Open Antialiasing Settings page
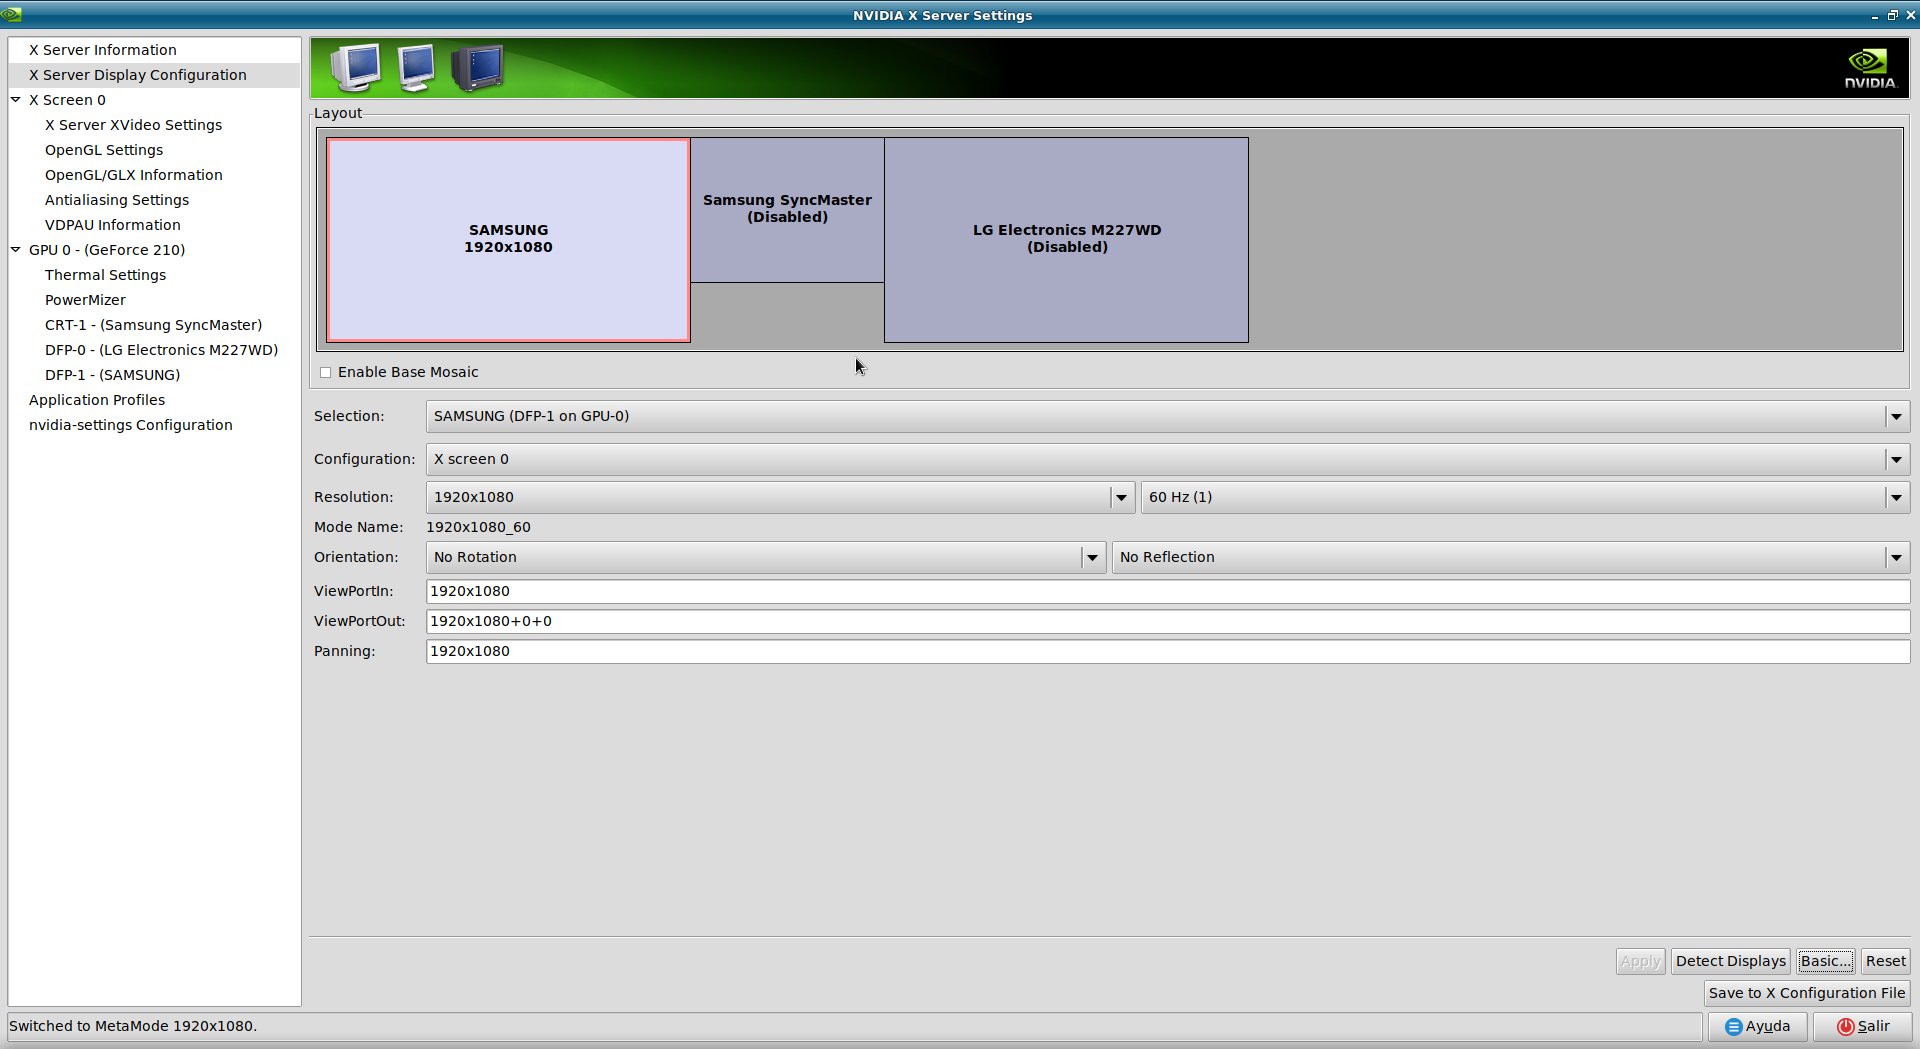This screenshot has height=1049, width=1920. (x=154, y=200)
